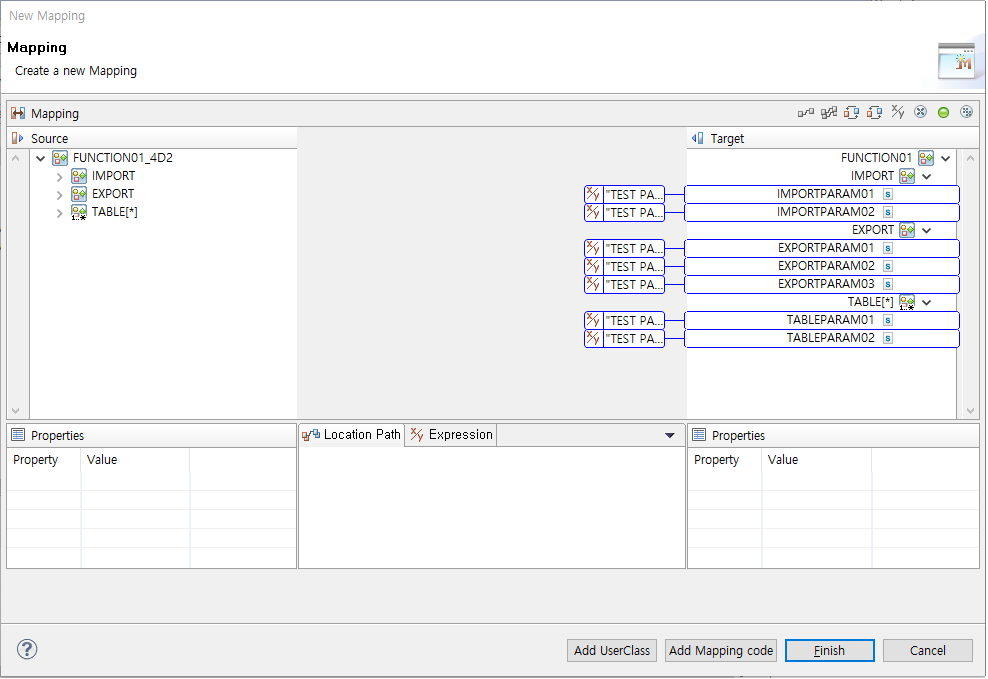The height and width of the screenshot is (679, 988).
Task: Open the help question mark icon
Action: tap(26, 649)
